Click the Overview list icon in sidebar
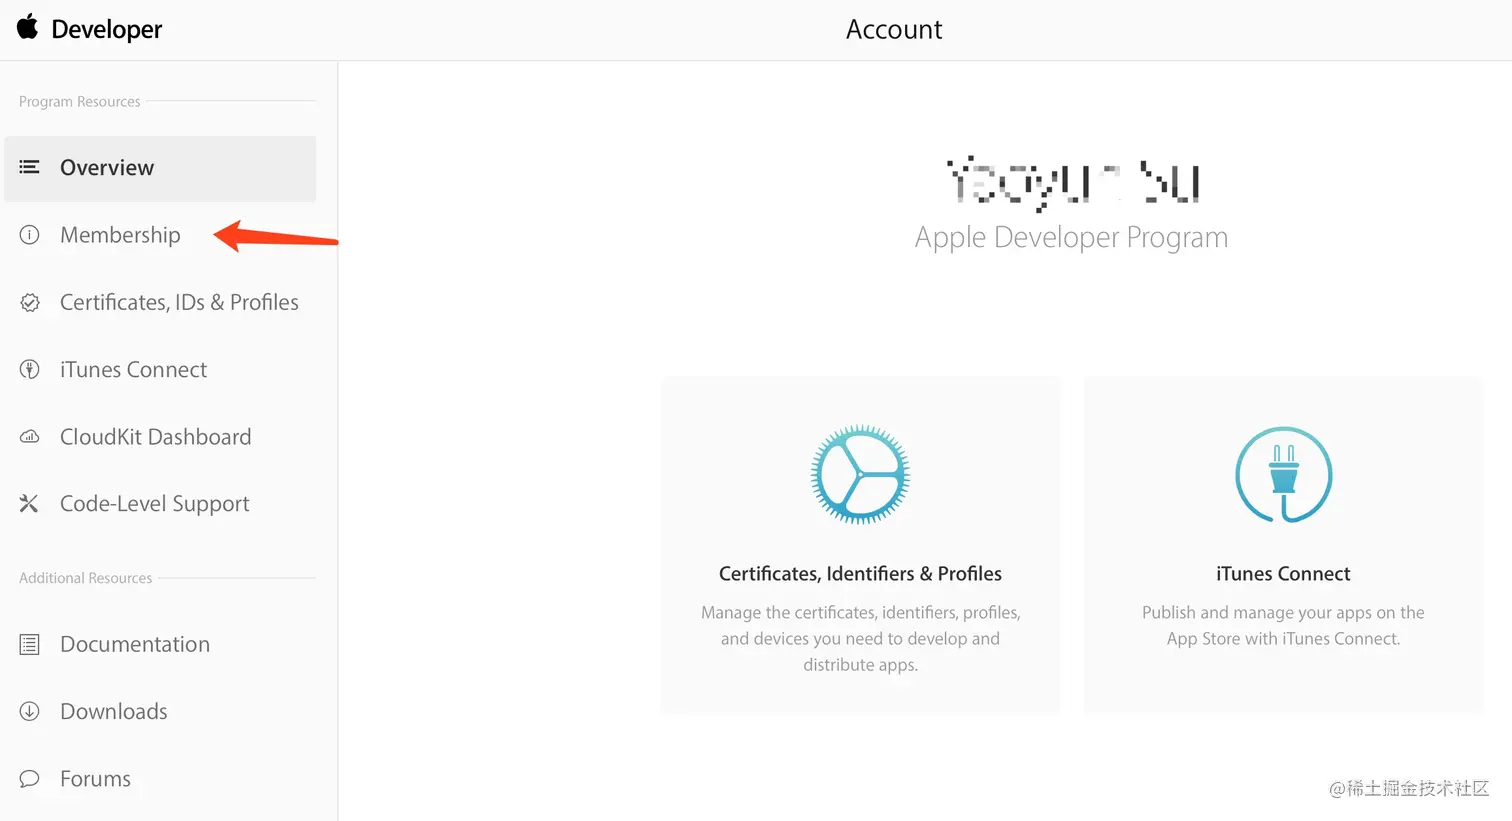The image size is (1512, 821). [x=31, y=167]
